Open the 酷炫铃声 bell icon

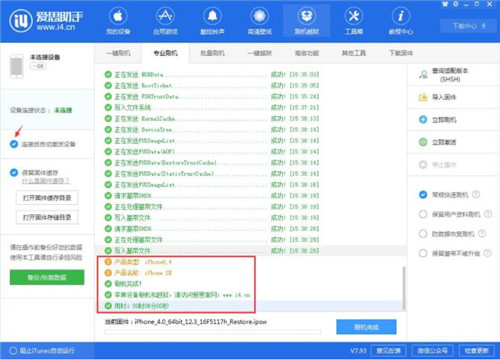tap(212, 16)
